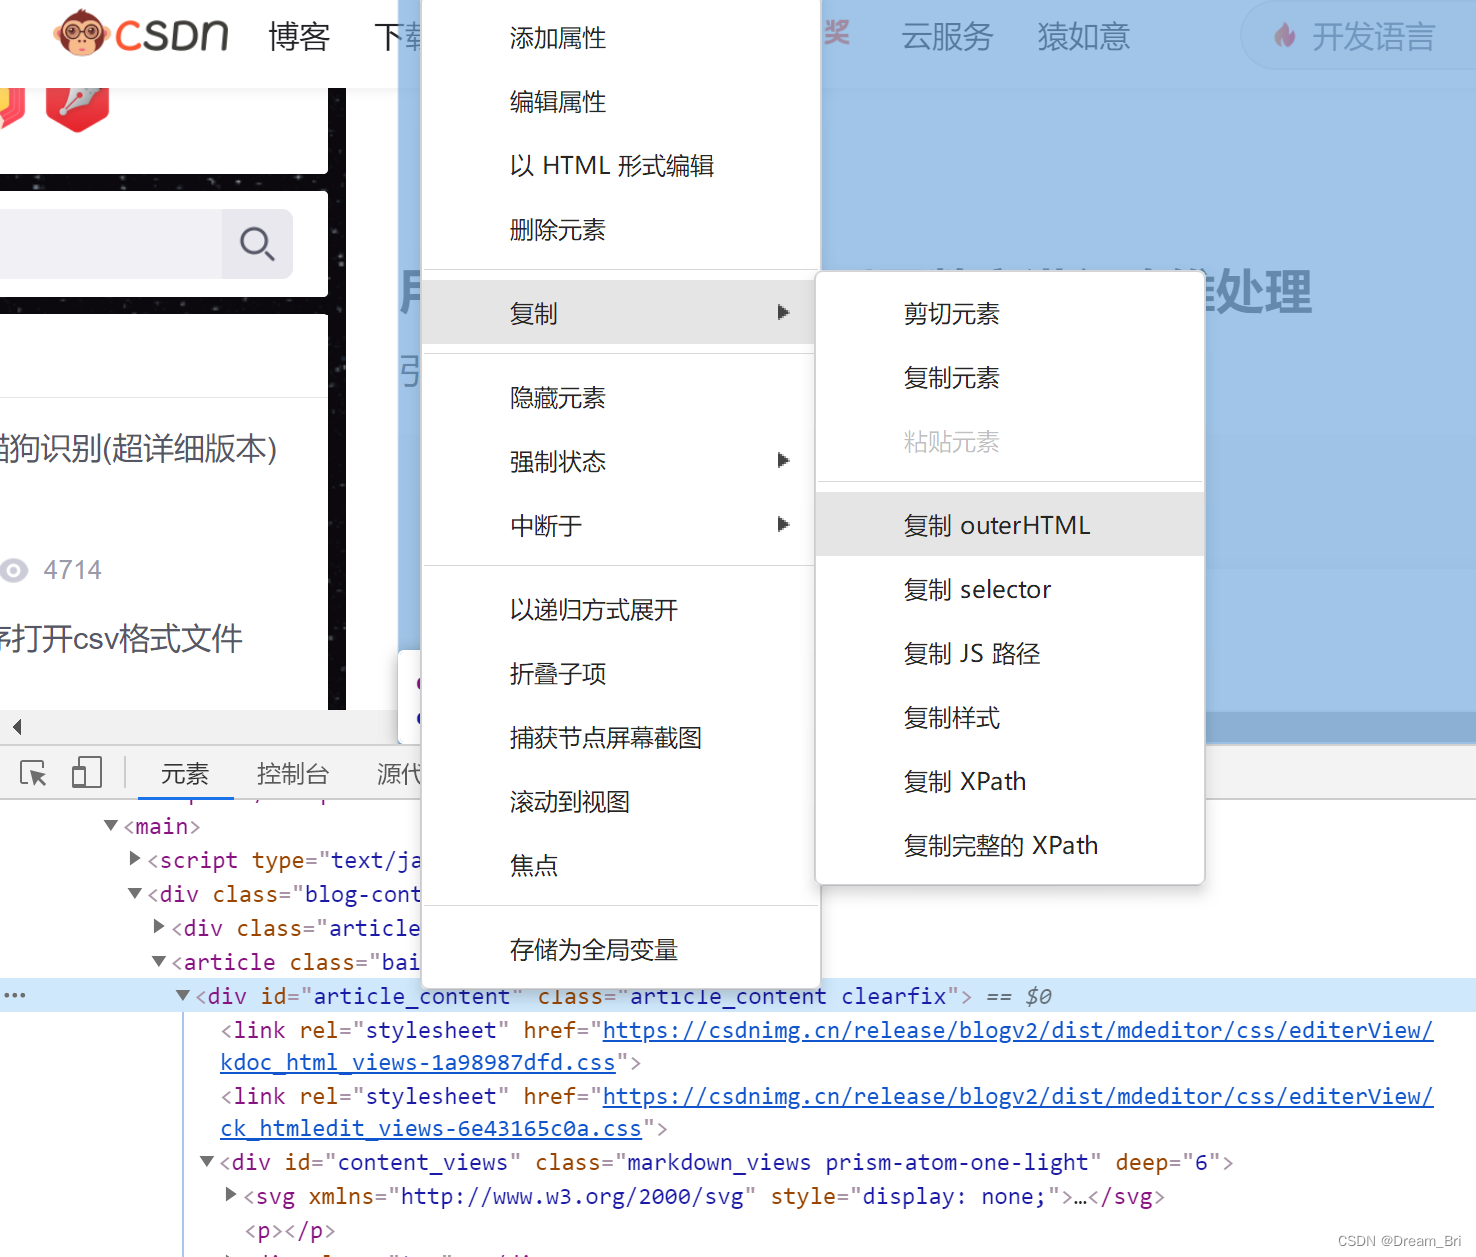The image size is (1476, 1257).
Task: Click the red pen badge icon
Action: click(77, 109)
